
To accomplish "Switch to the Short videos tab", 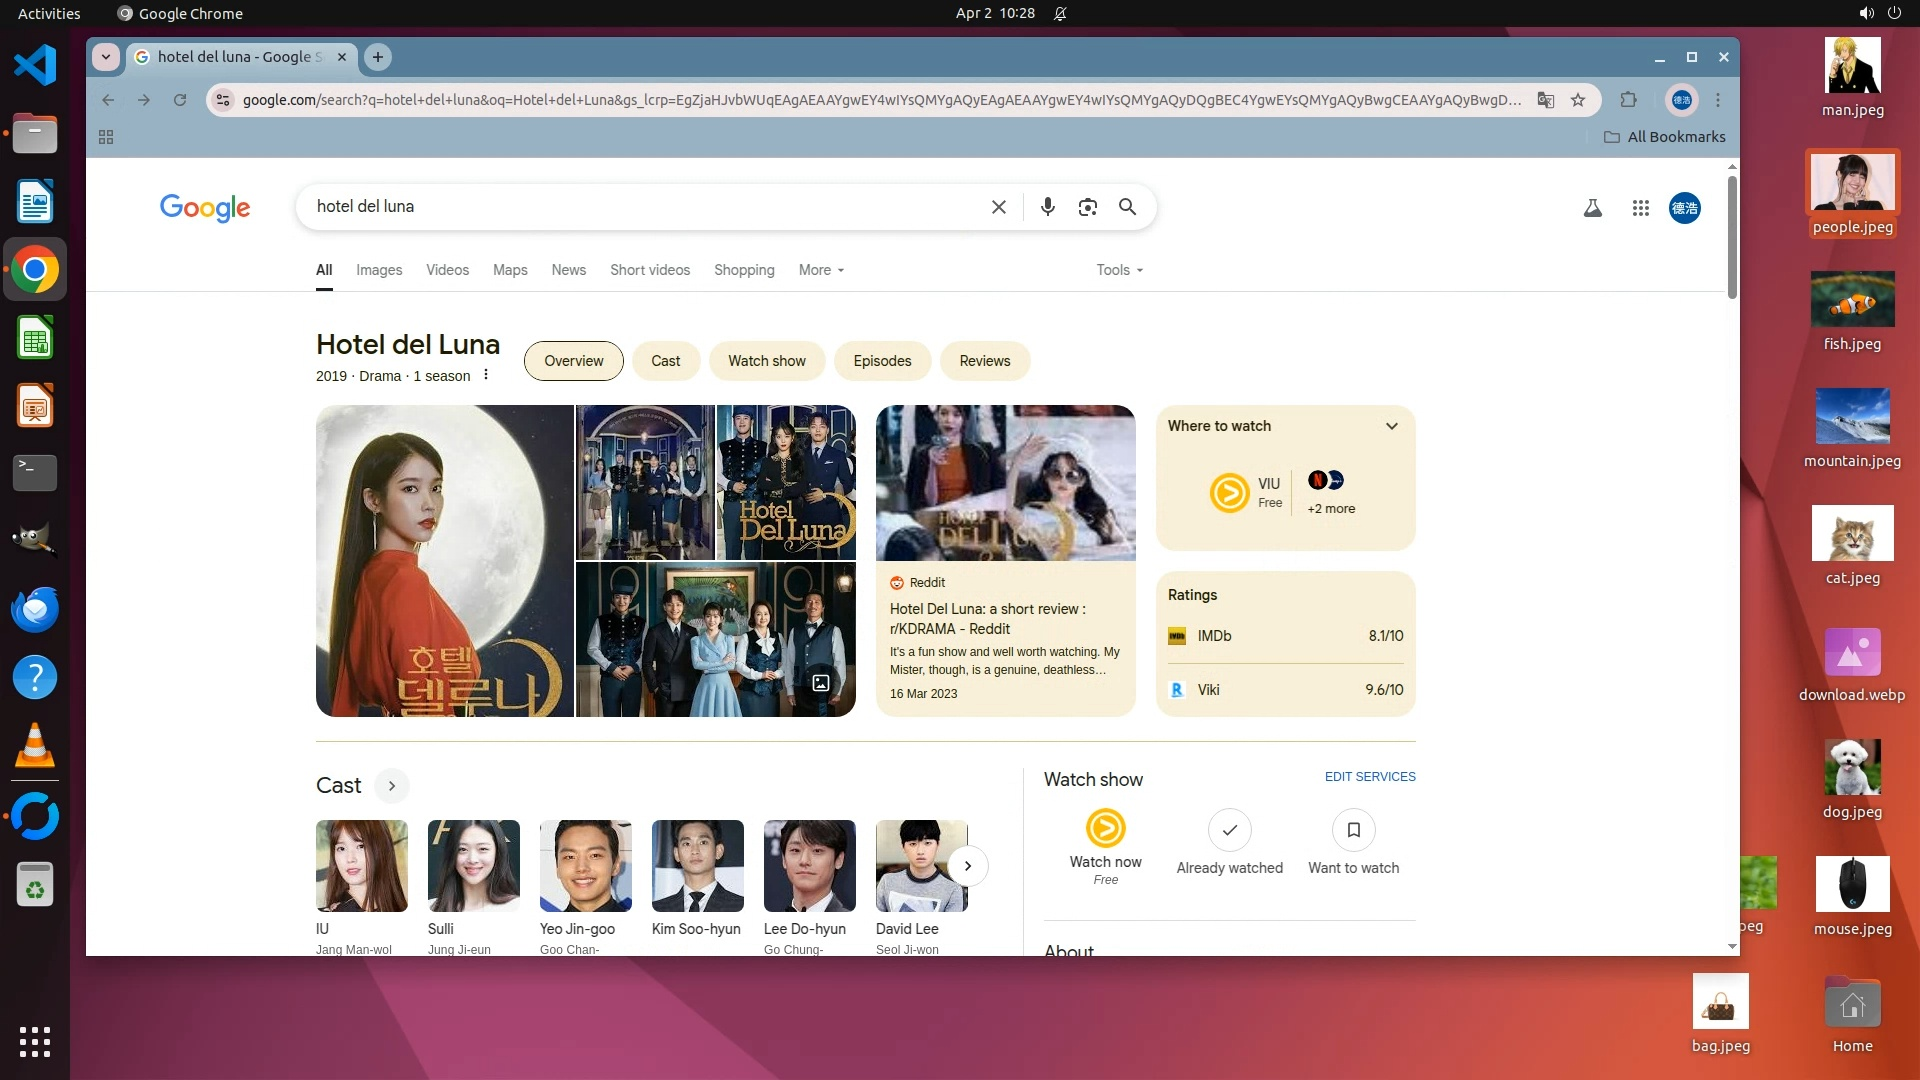I will point(650,270).
